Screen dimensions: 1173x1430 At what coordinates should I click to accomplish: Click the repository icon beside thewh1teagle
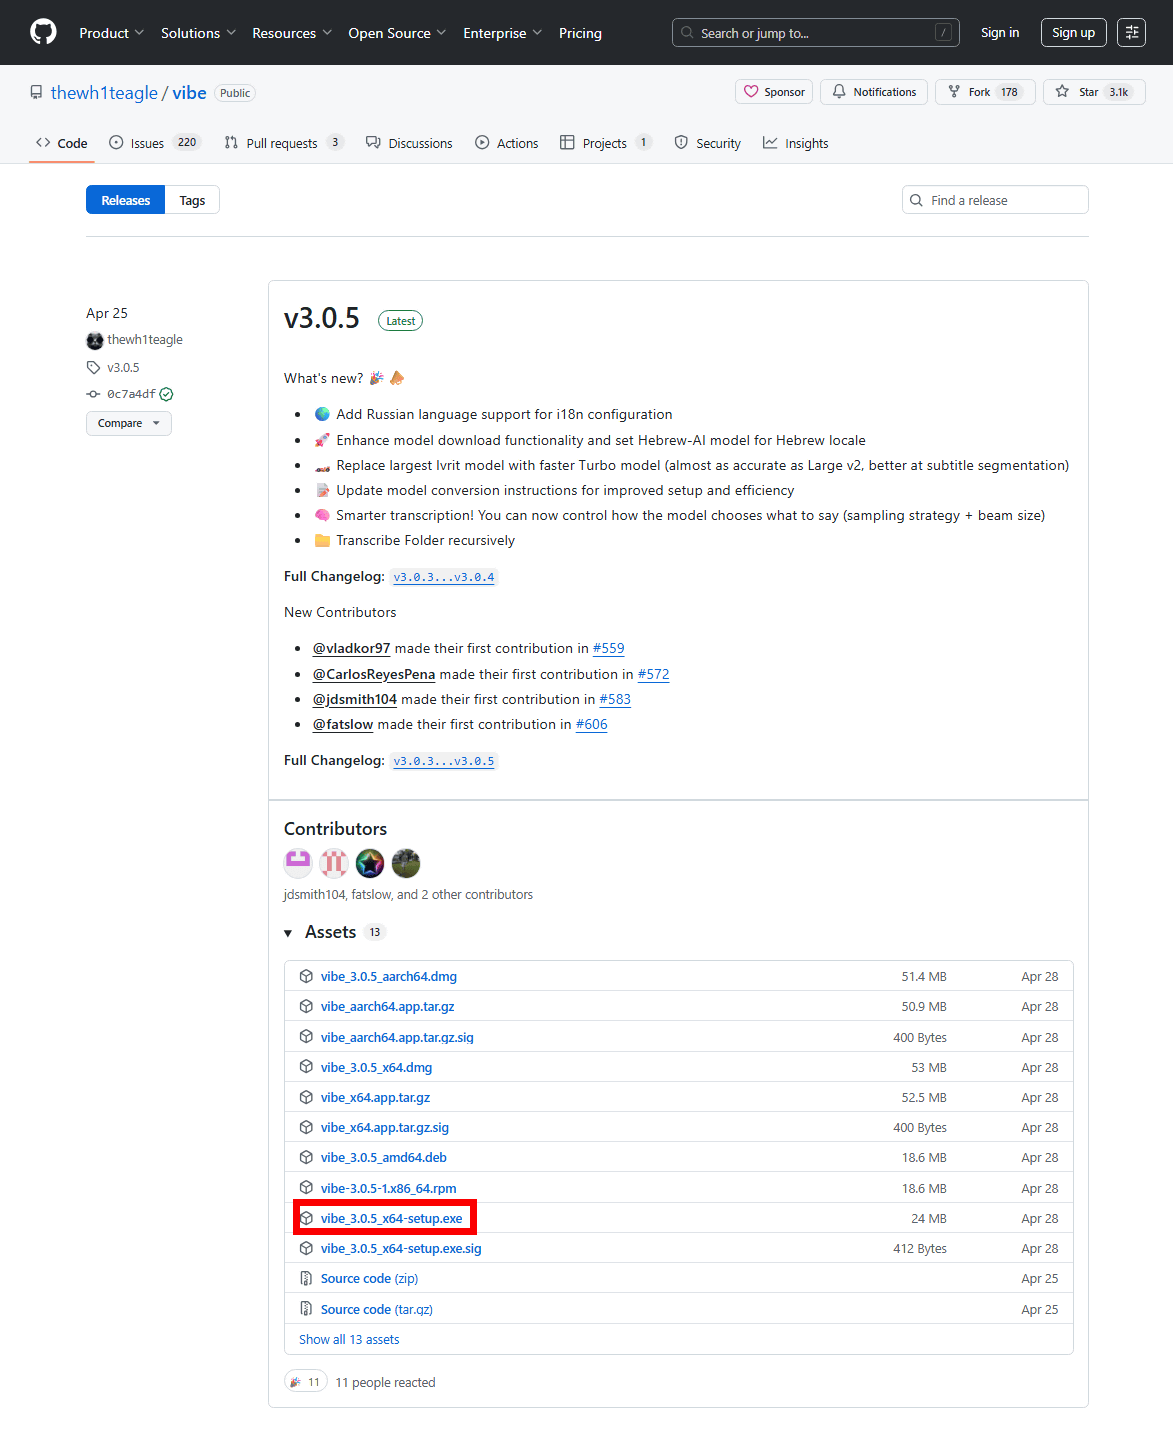coord(36,93)
